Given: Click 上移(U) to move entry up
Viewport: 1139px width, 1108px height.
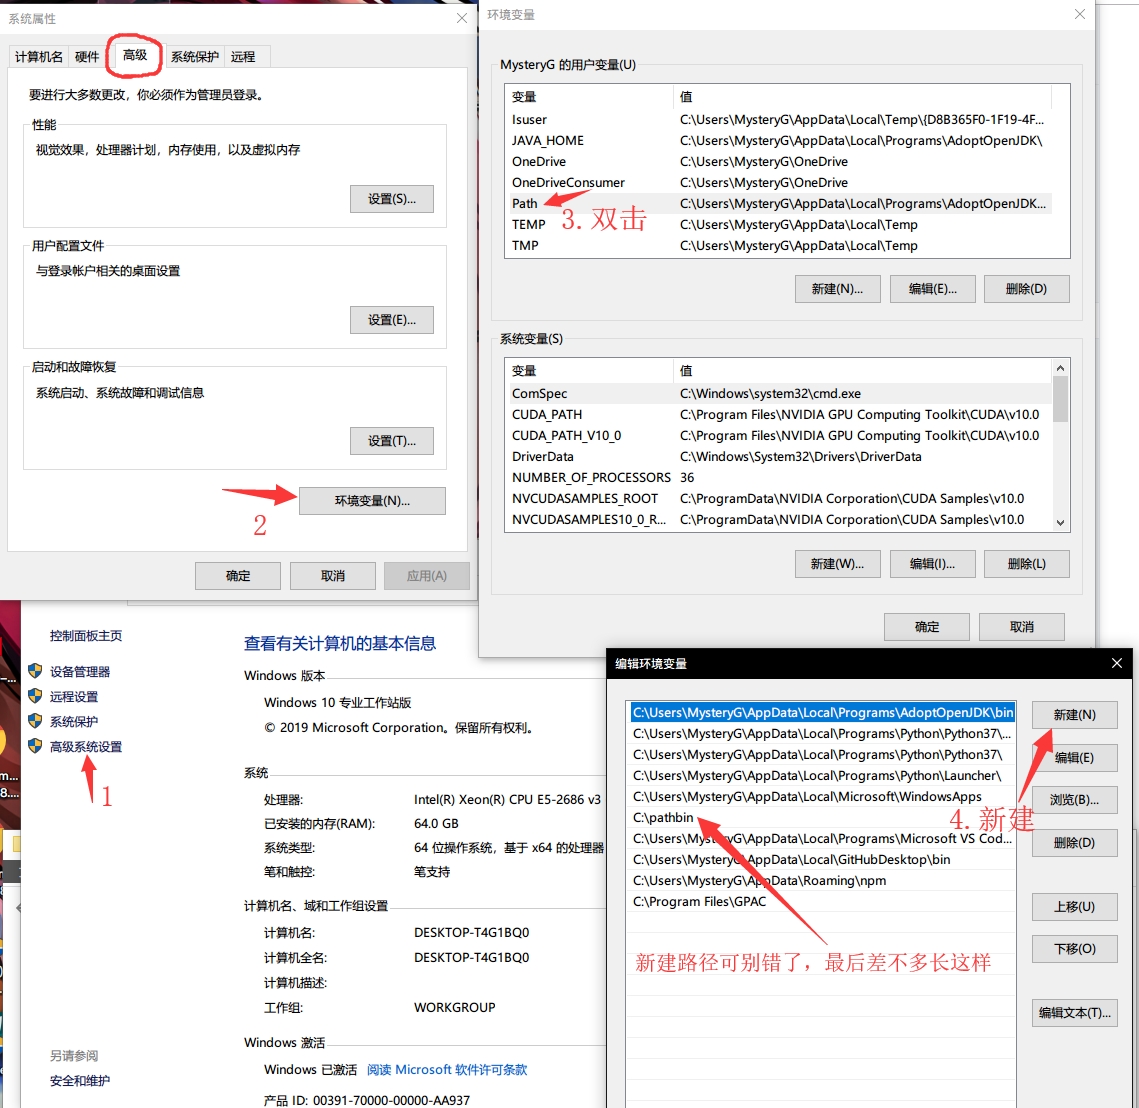Looking at the screenshot, I should (x=1074, y=907).
